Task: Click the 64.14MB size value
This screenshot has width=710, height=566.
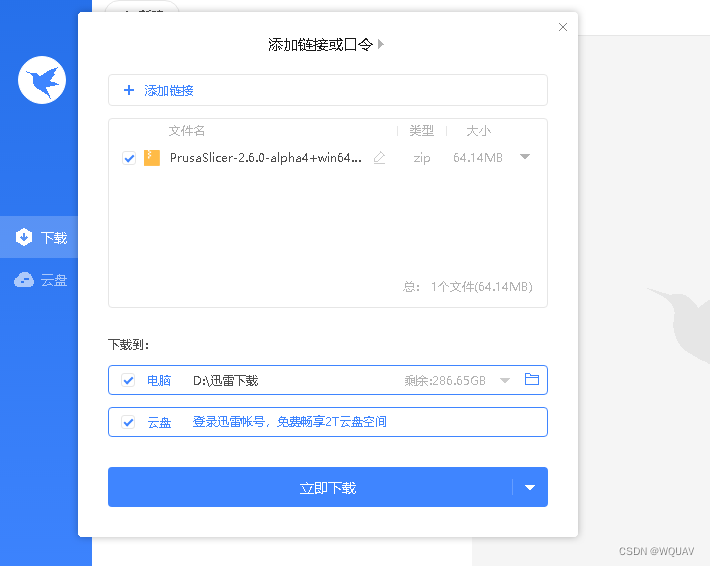Action: click(478, 158)
